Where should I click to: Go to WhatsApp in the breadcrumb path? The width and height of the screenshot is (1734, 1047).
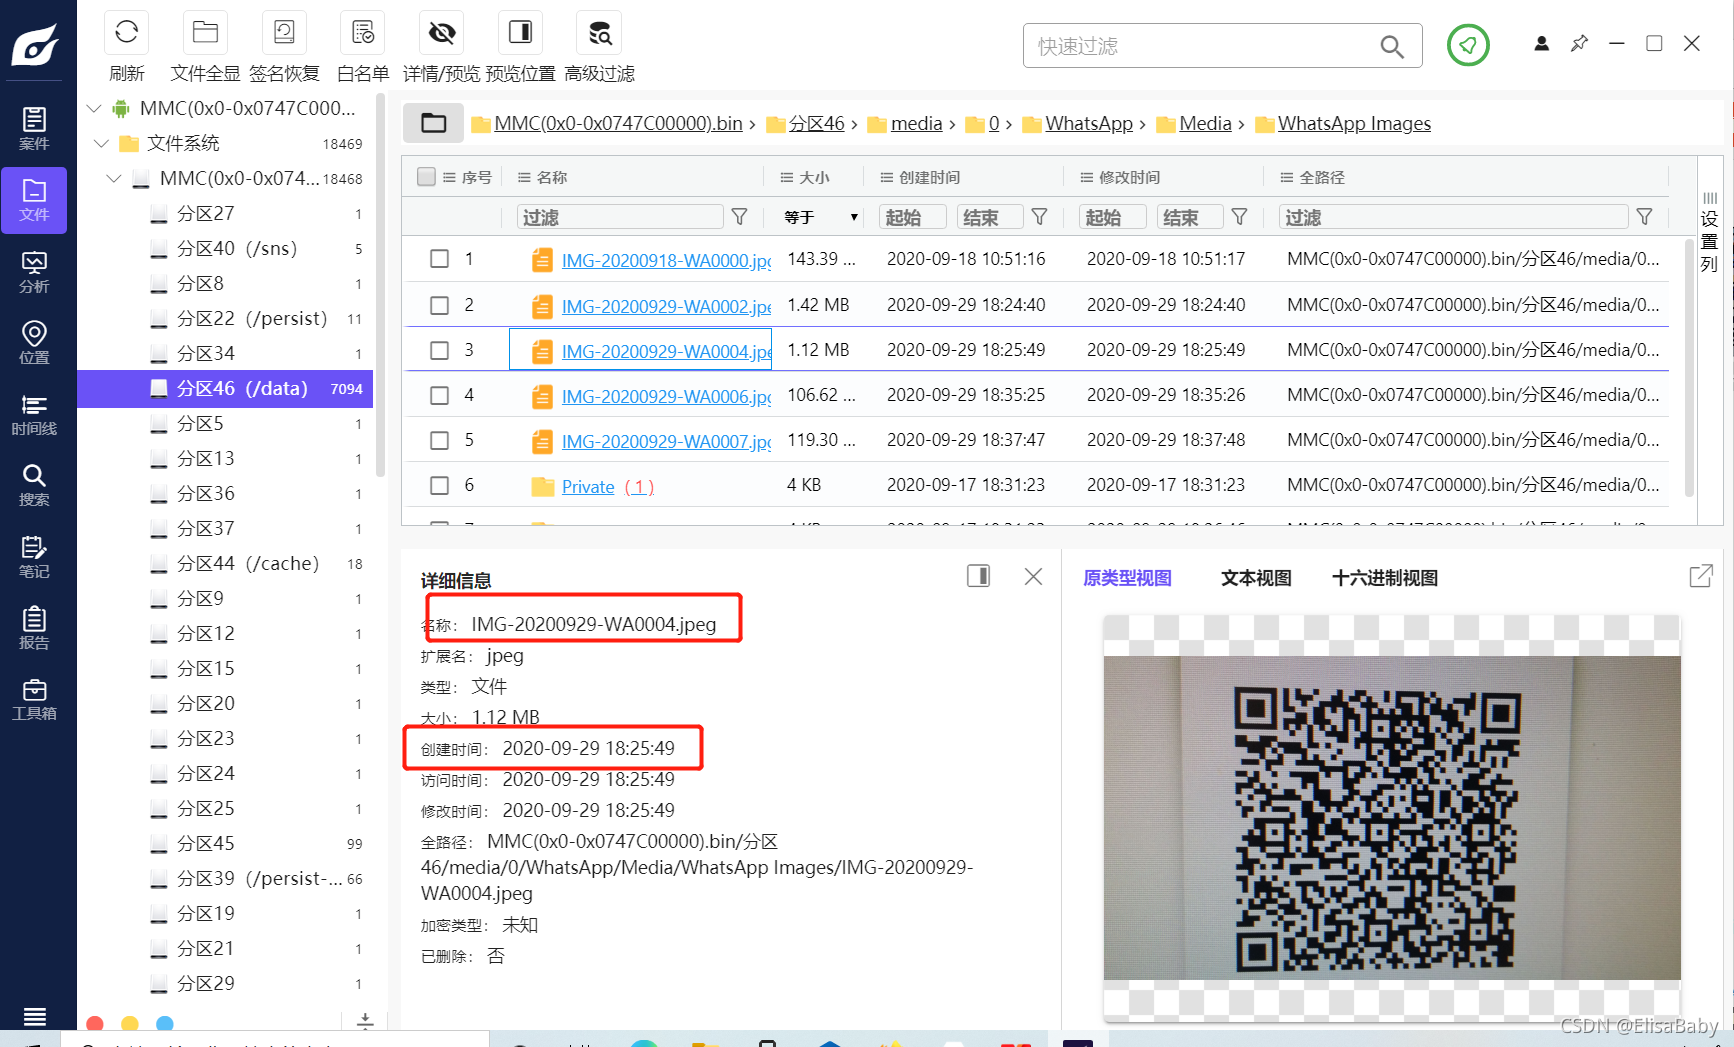(x=1089, y=123)
